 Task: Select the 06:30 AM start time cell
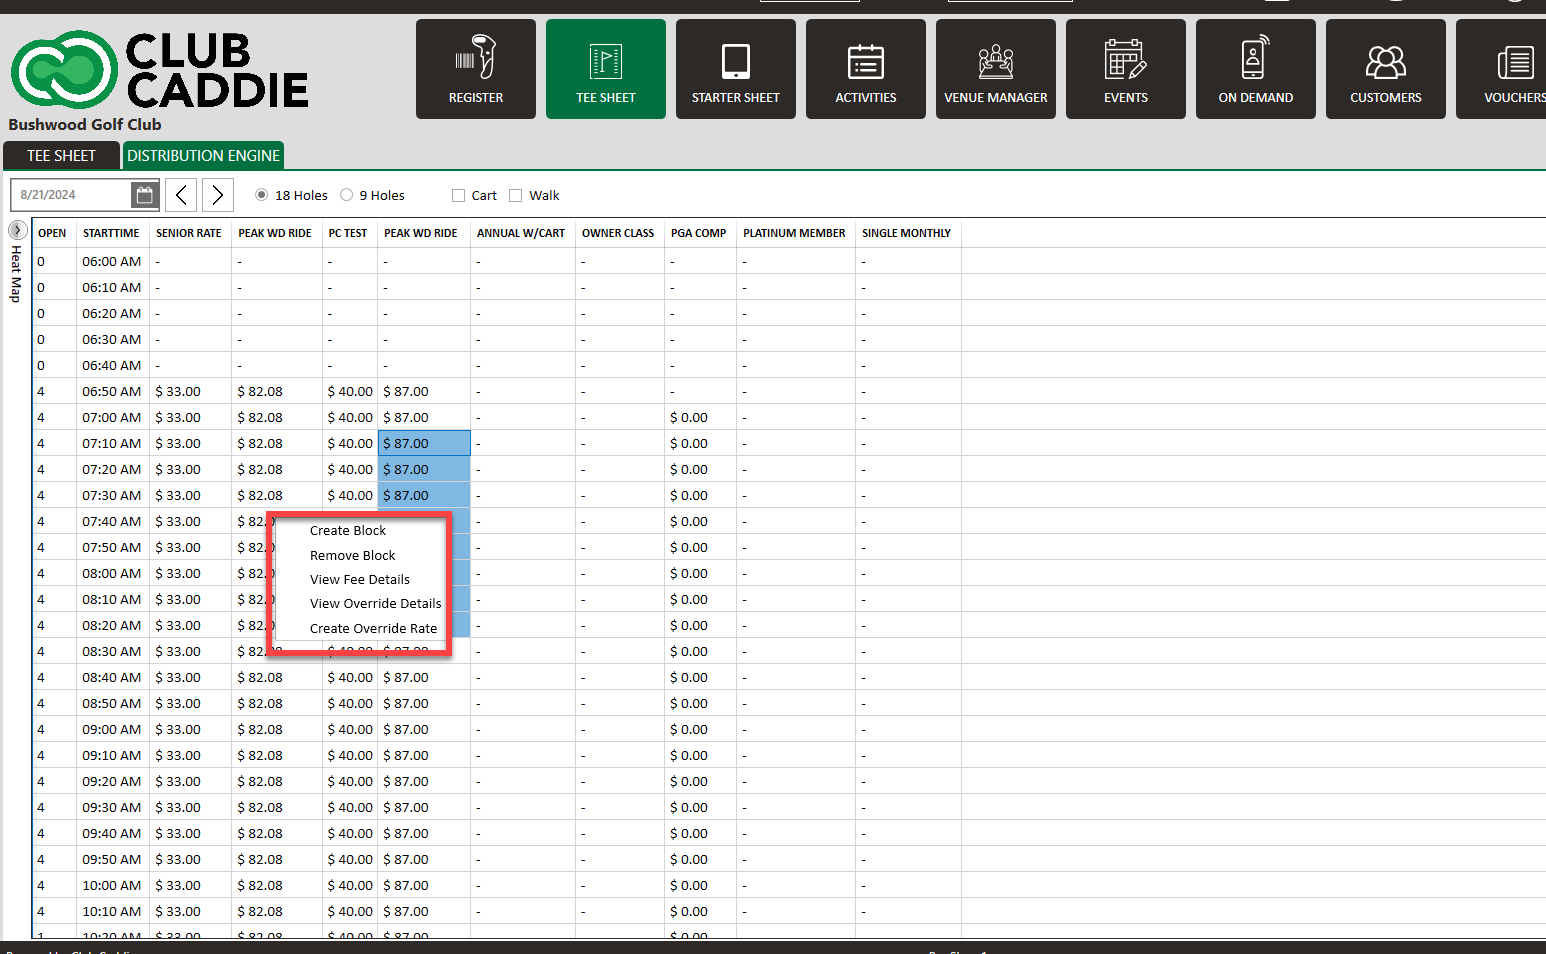(112, 340)
